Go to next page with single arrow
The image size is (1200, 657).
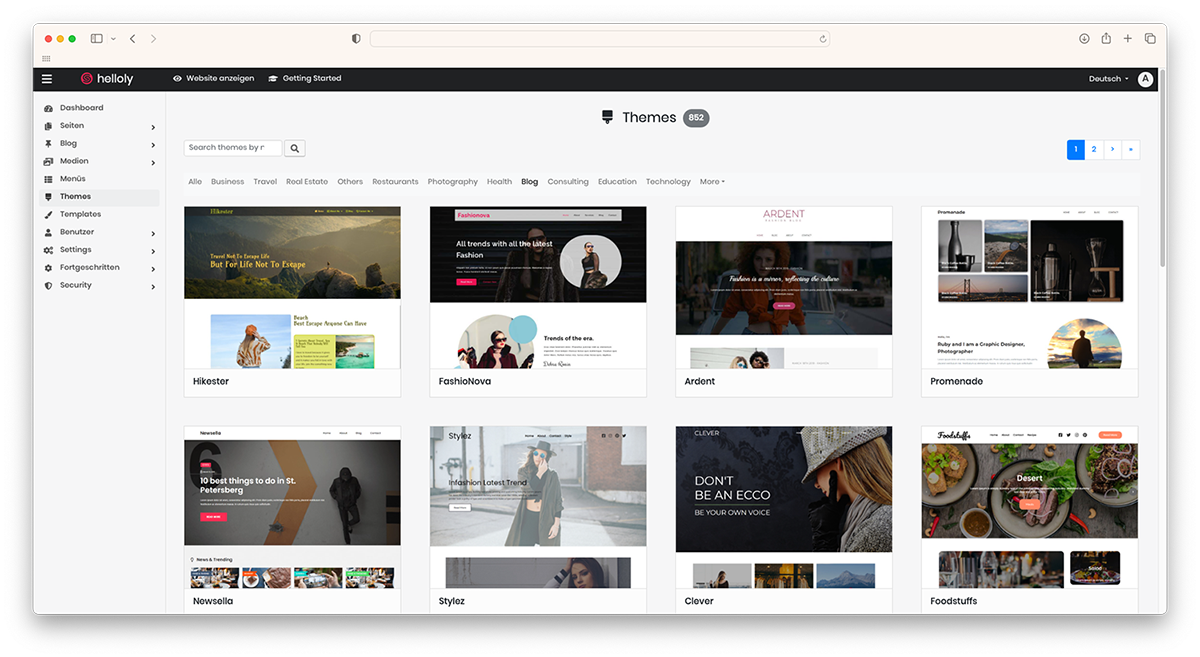coord(1112,150)
